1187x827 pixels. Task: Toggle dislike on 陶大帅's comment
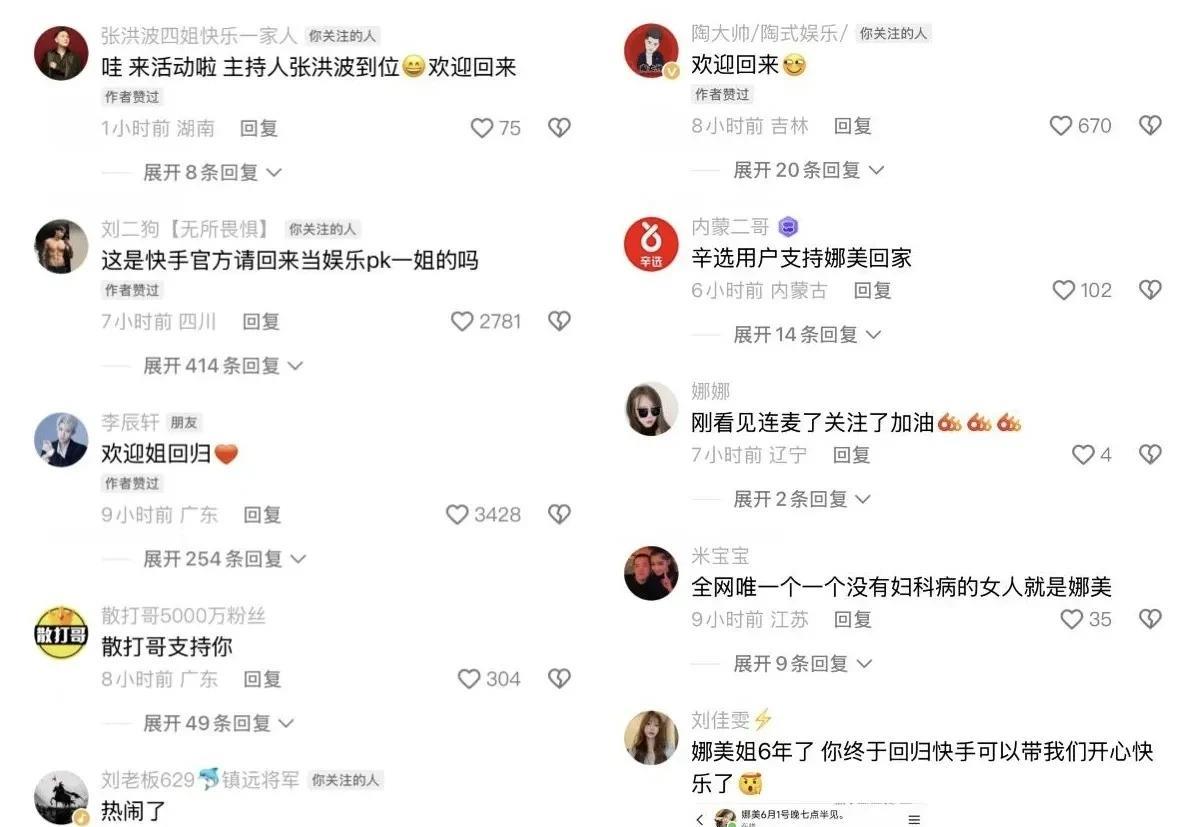point(1150,125)
